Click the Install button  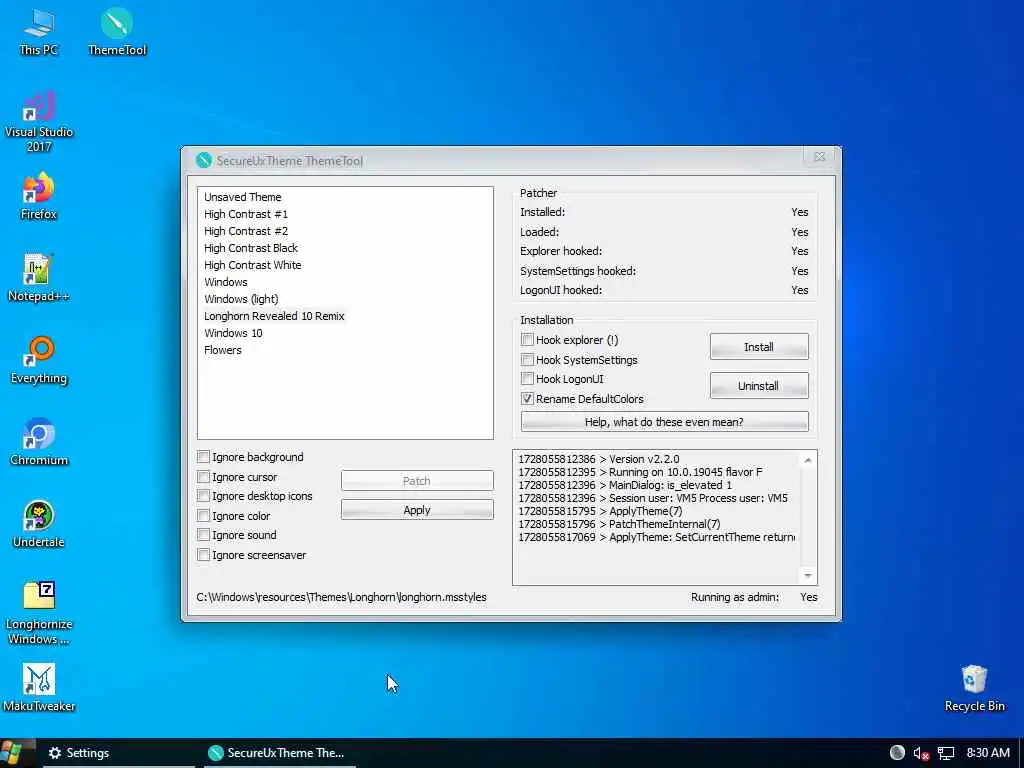point(759,347)
